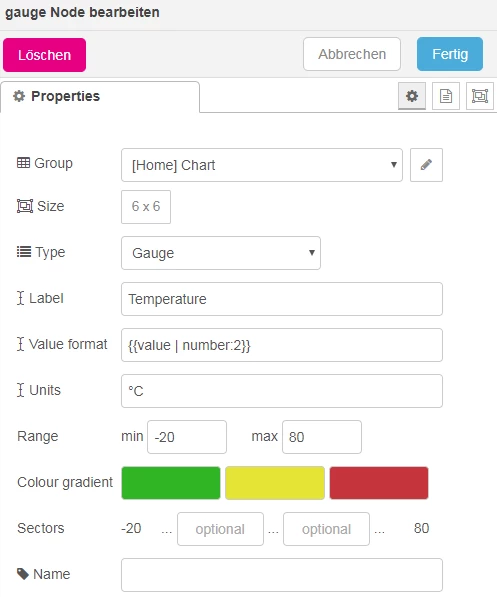Select the Units field showing °C

point(282,391)
